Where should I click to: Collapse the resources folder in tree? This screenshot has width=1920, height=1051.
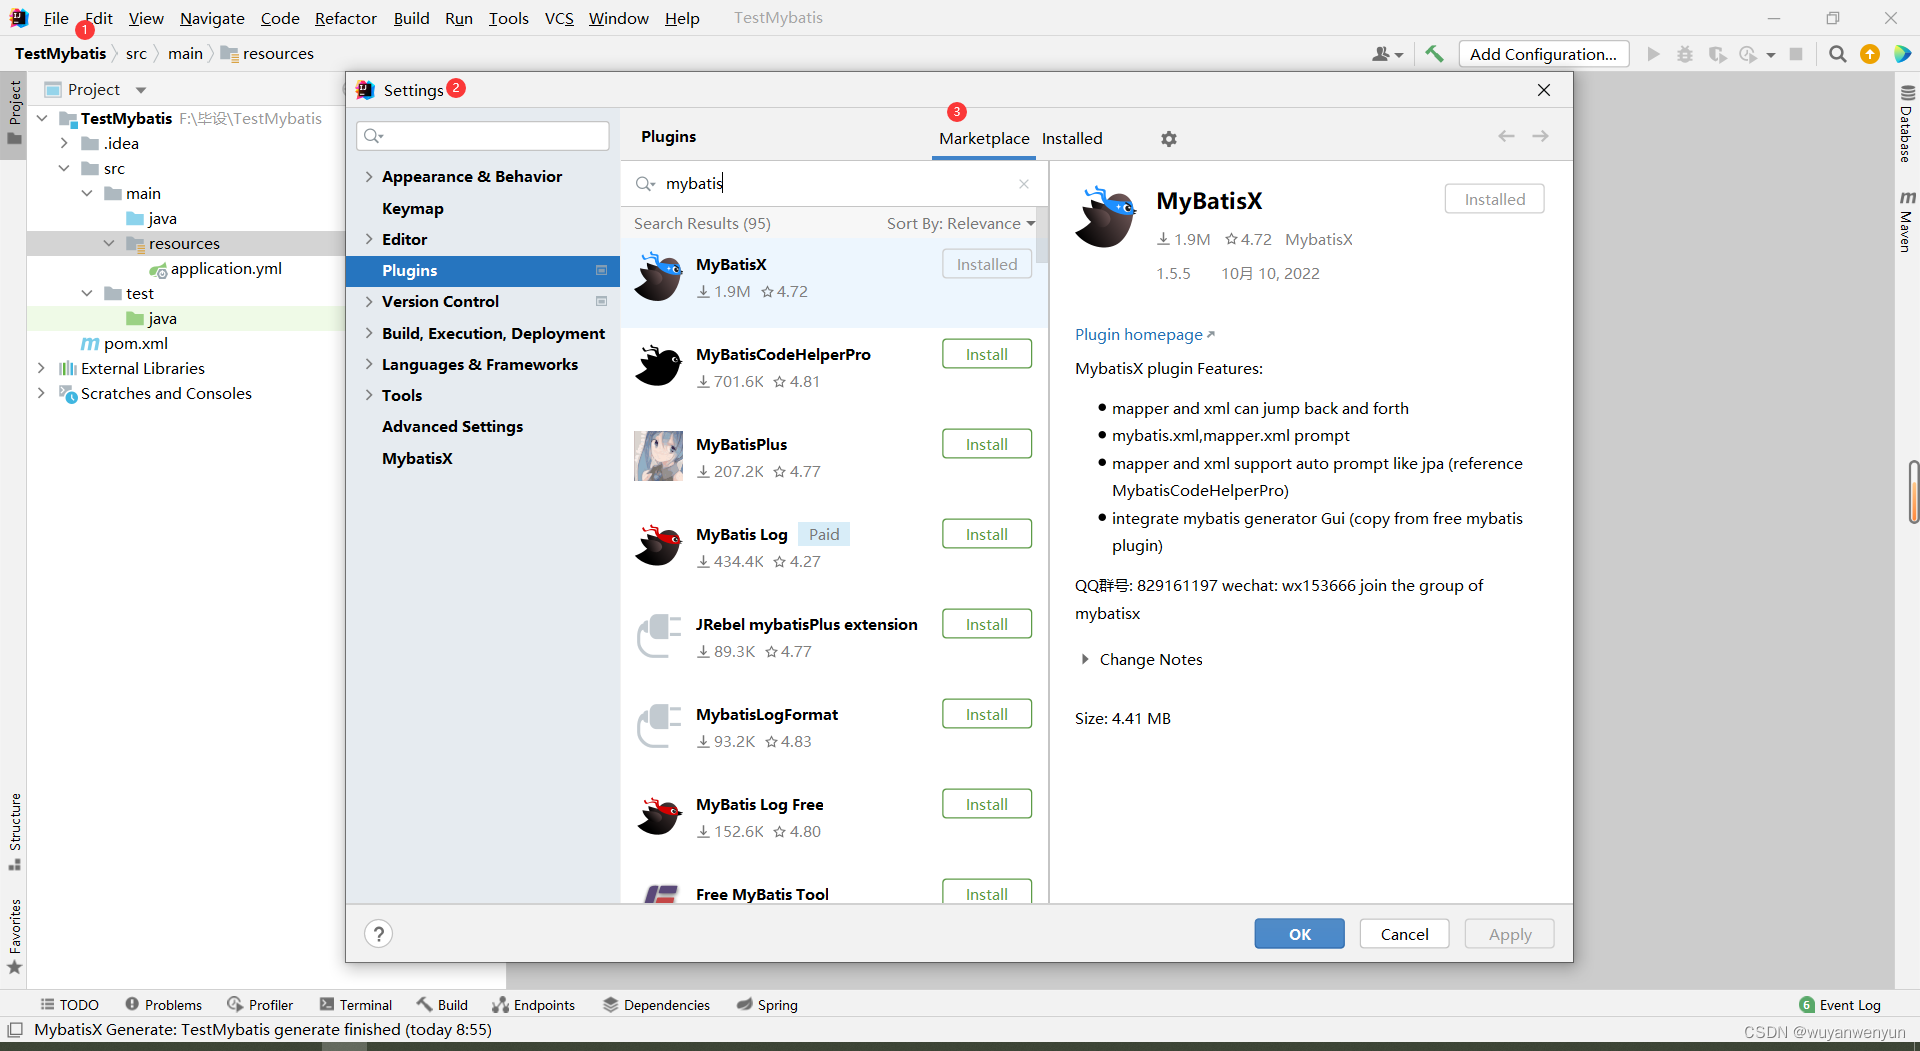(x=109, y=244)
